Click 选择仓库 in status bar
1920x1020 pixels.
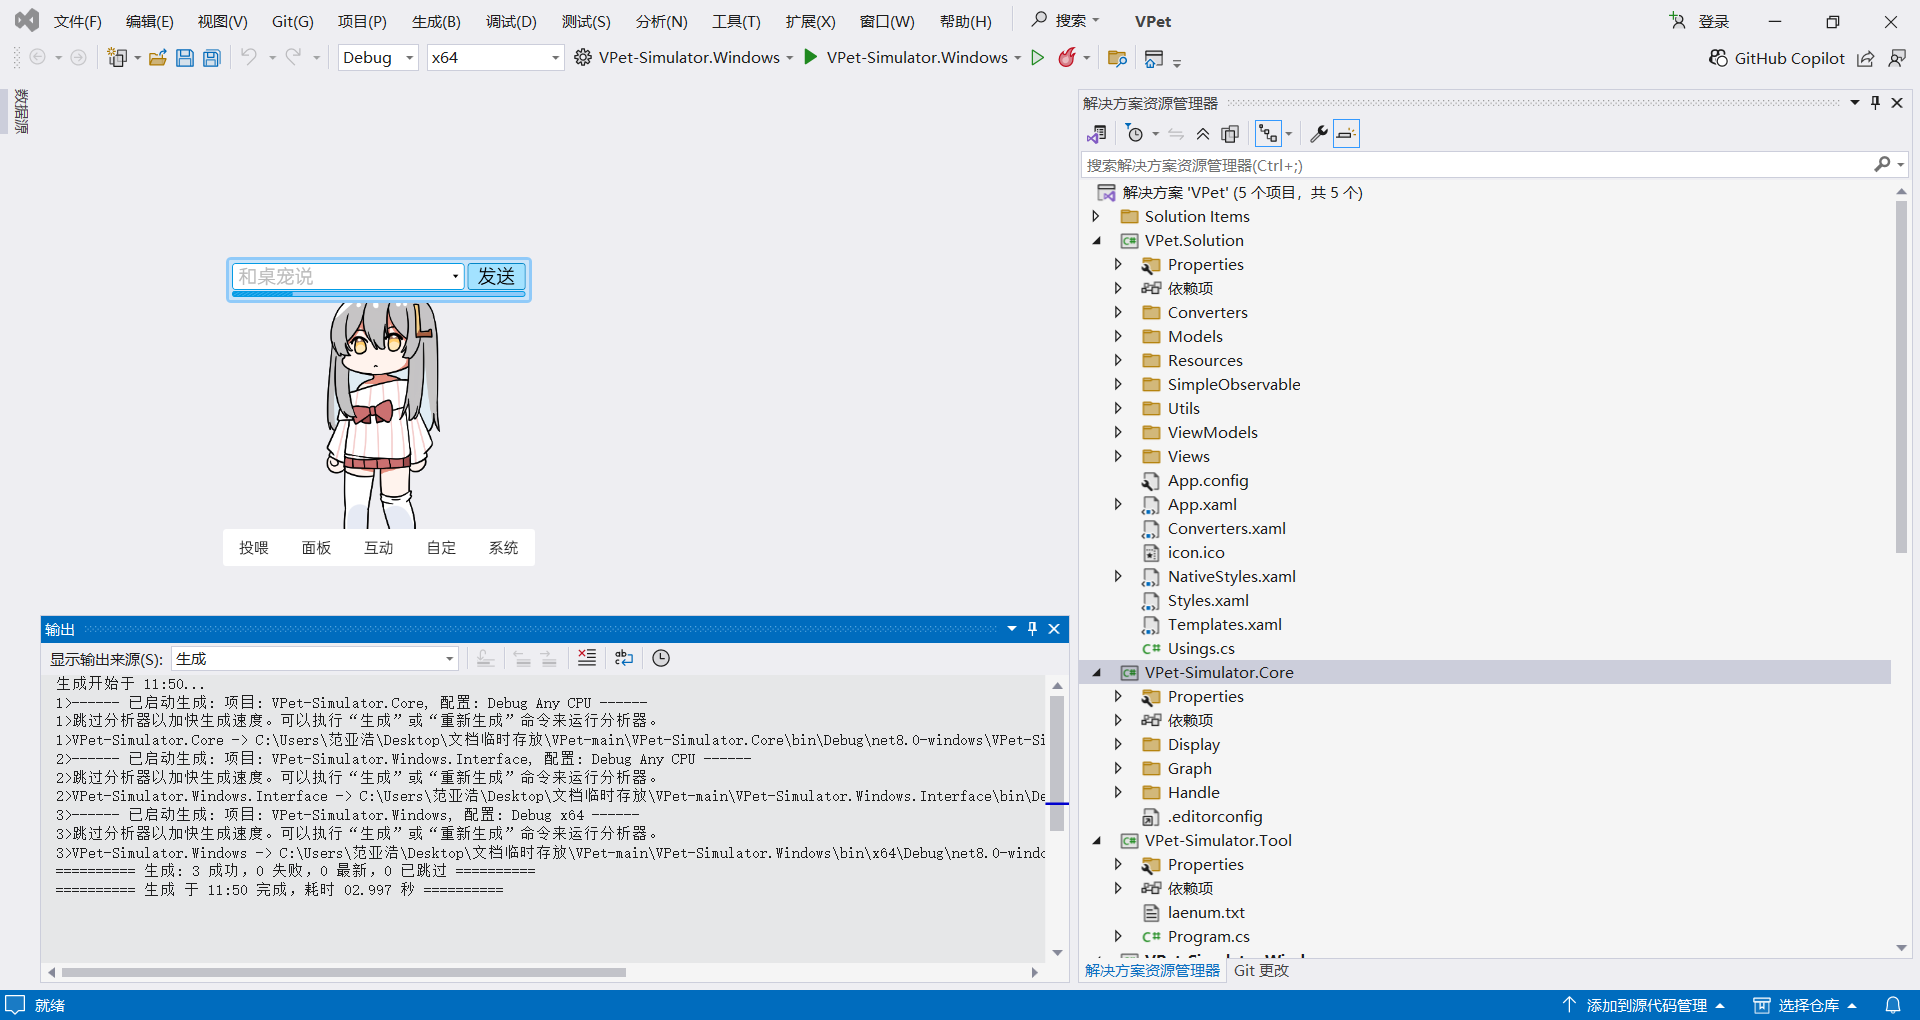click(1805, 1005)
